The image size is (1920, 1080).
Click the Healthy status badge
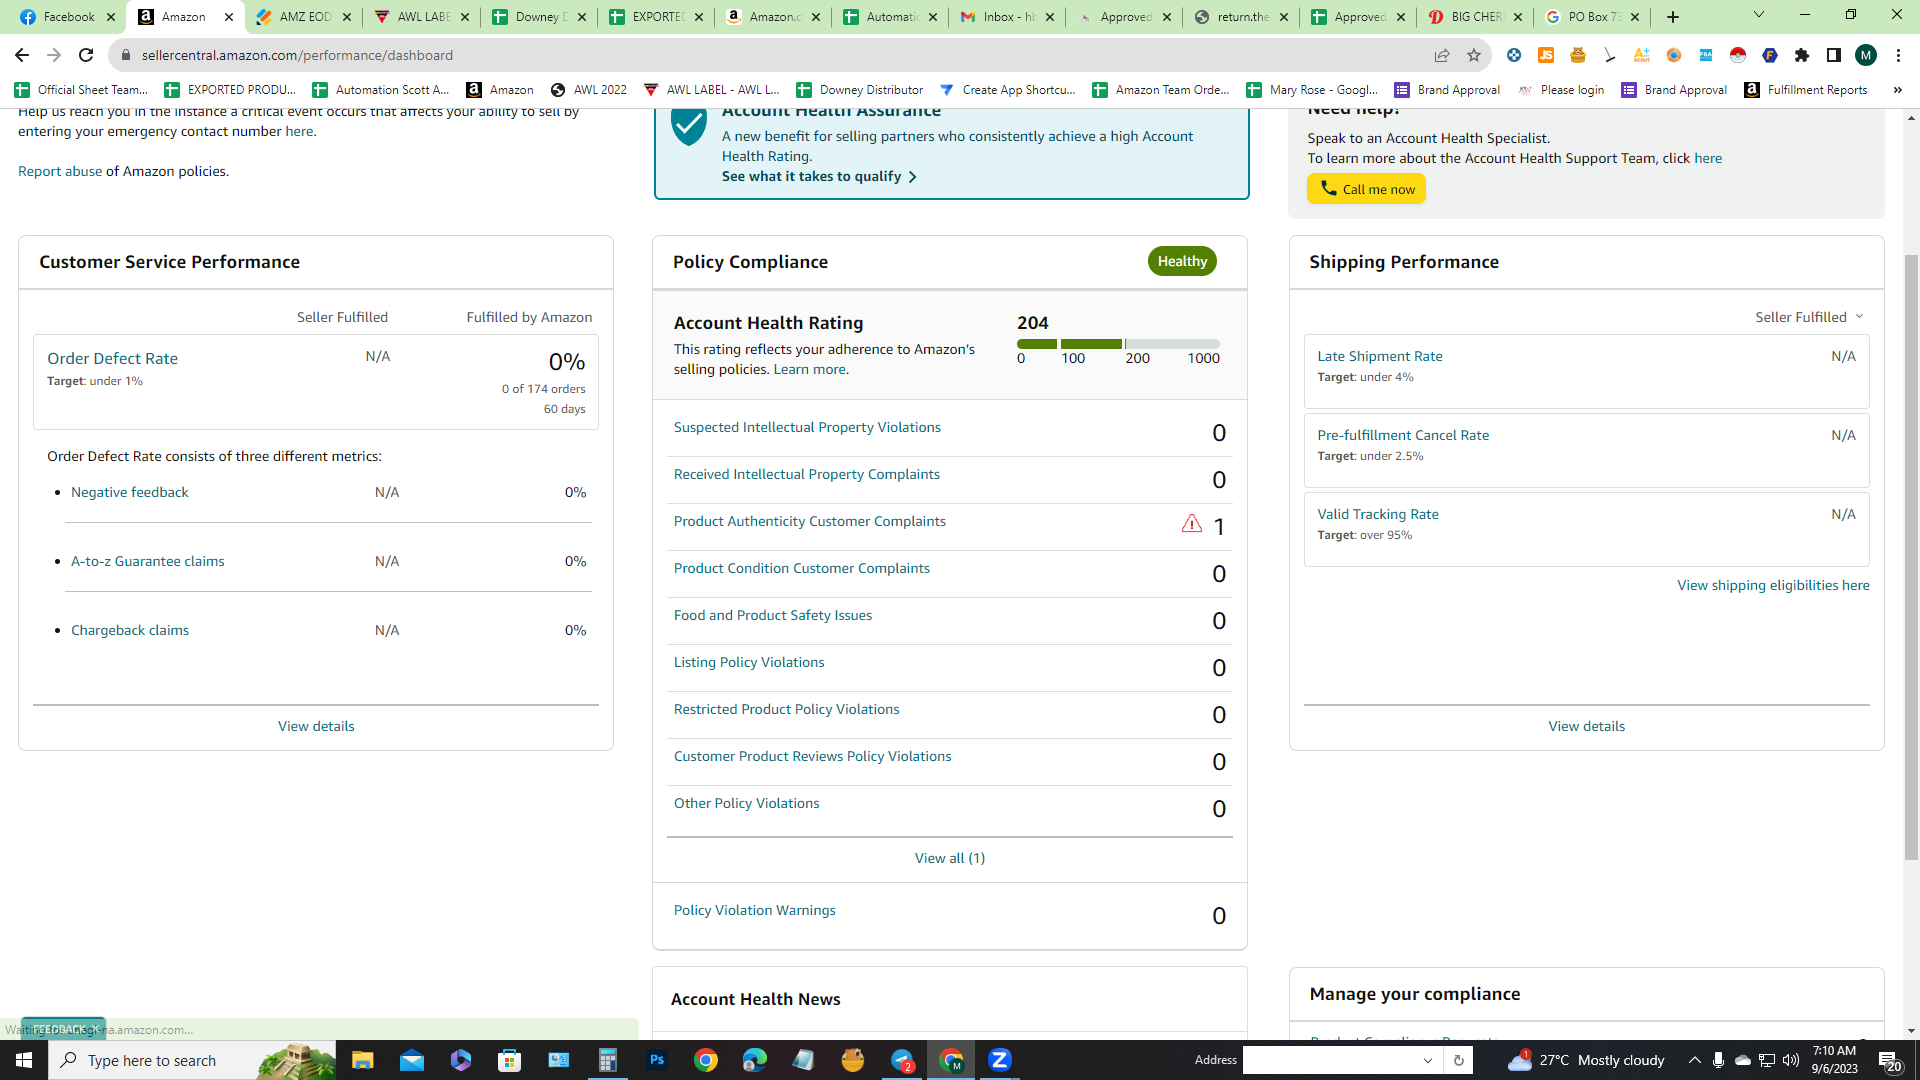coord(1182,262)
